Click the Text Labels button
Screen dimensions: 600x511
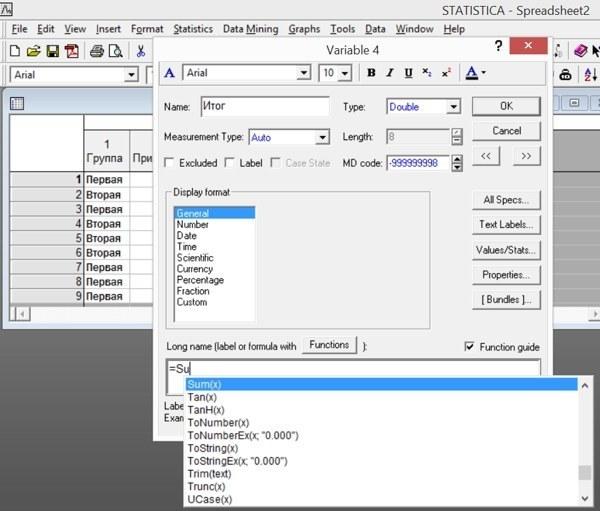point(506,225)
